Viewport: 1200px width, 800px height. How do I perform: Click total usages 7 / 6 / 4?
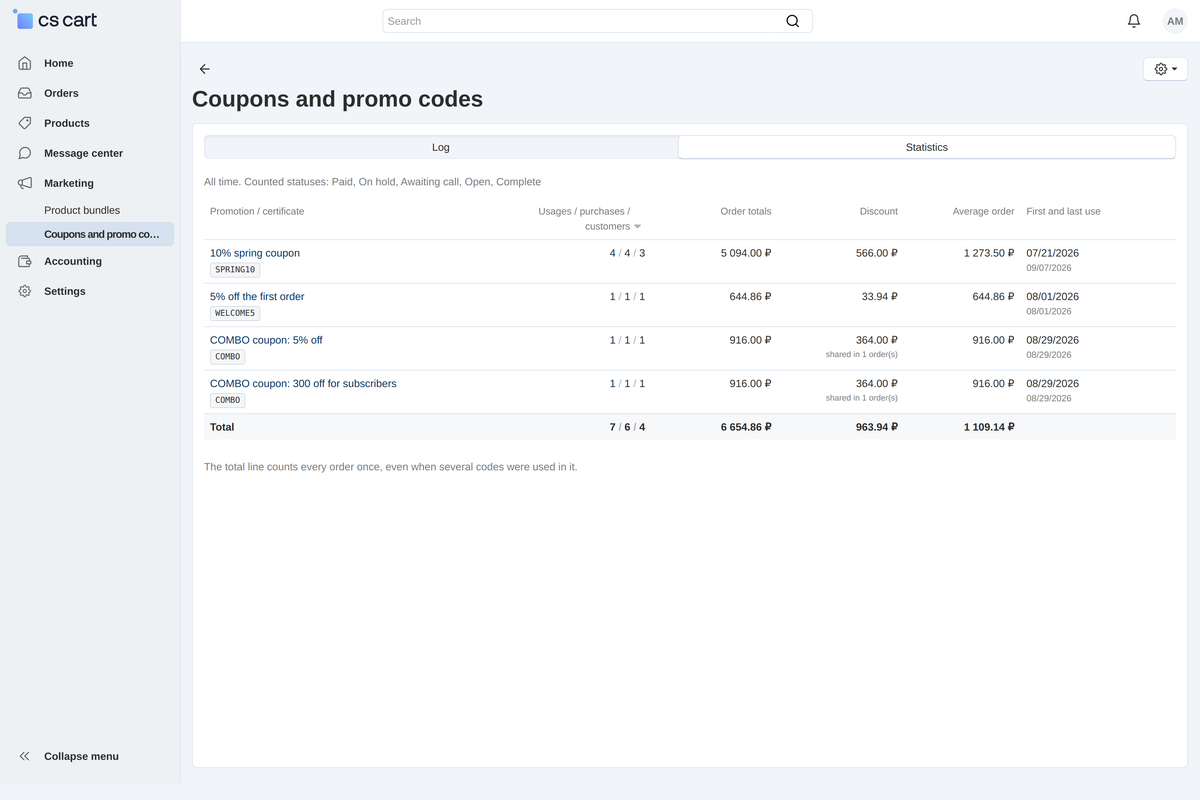pyautogui.click(x=627, y=427)
